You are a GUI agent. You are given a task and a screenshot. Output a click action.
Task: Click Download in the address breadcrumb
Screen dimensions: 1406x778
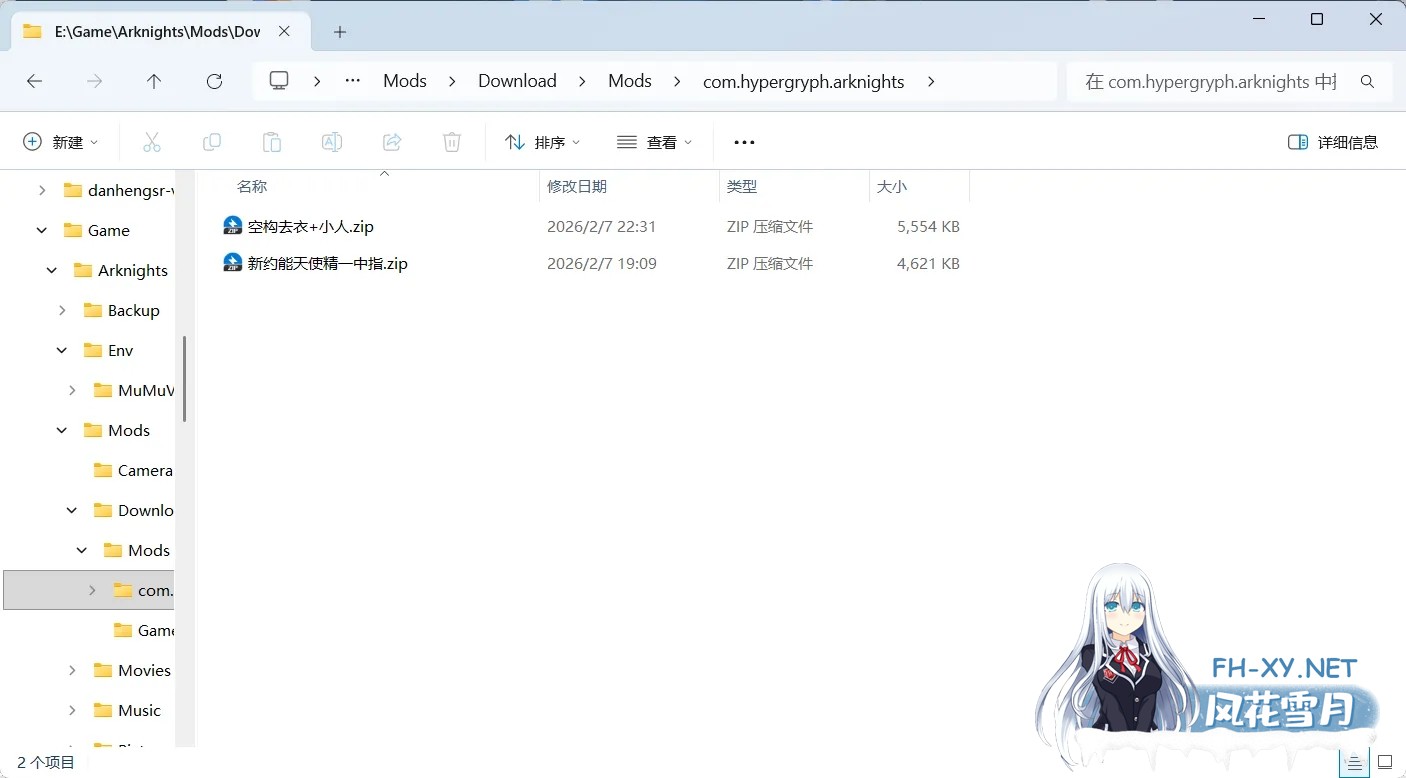click(517, 81)
